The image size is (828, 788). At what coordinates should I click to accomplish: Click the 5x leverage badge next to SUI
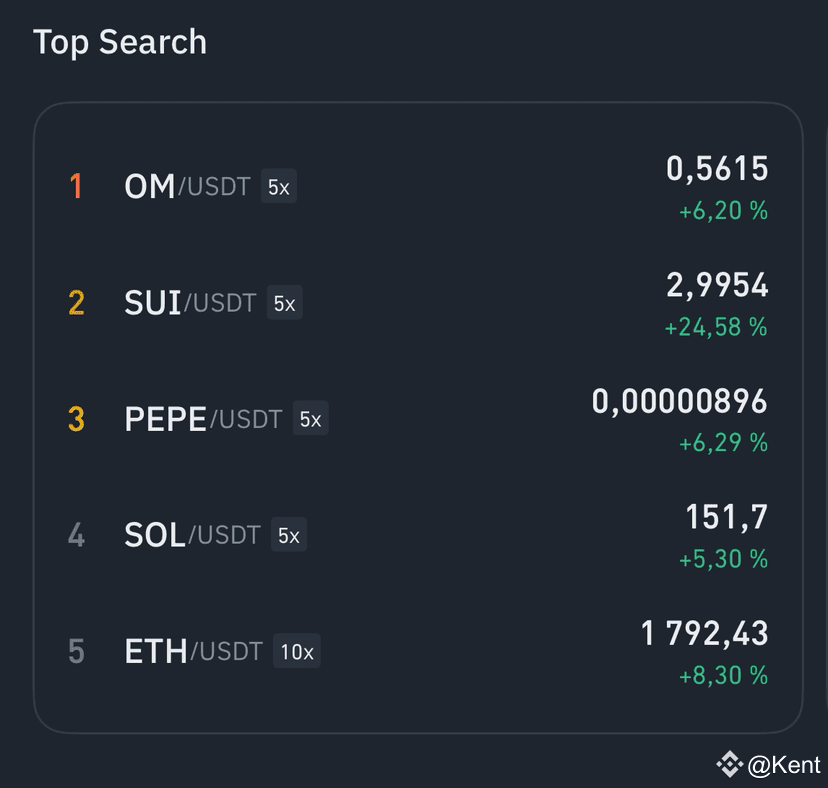[285, 303]
